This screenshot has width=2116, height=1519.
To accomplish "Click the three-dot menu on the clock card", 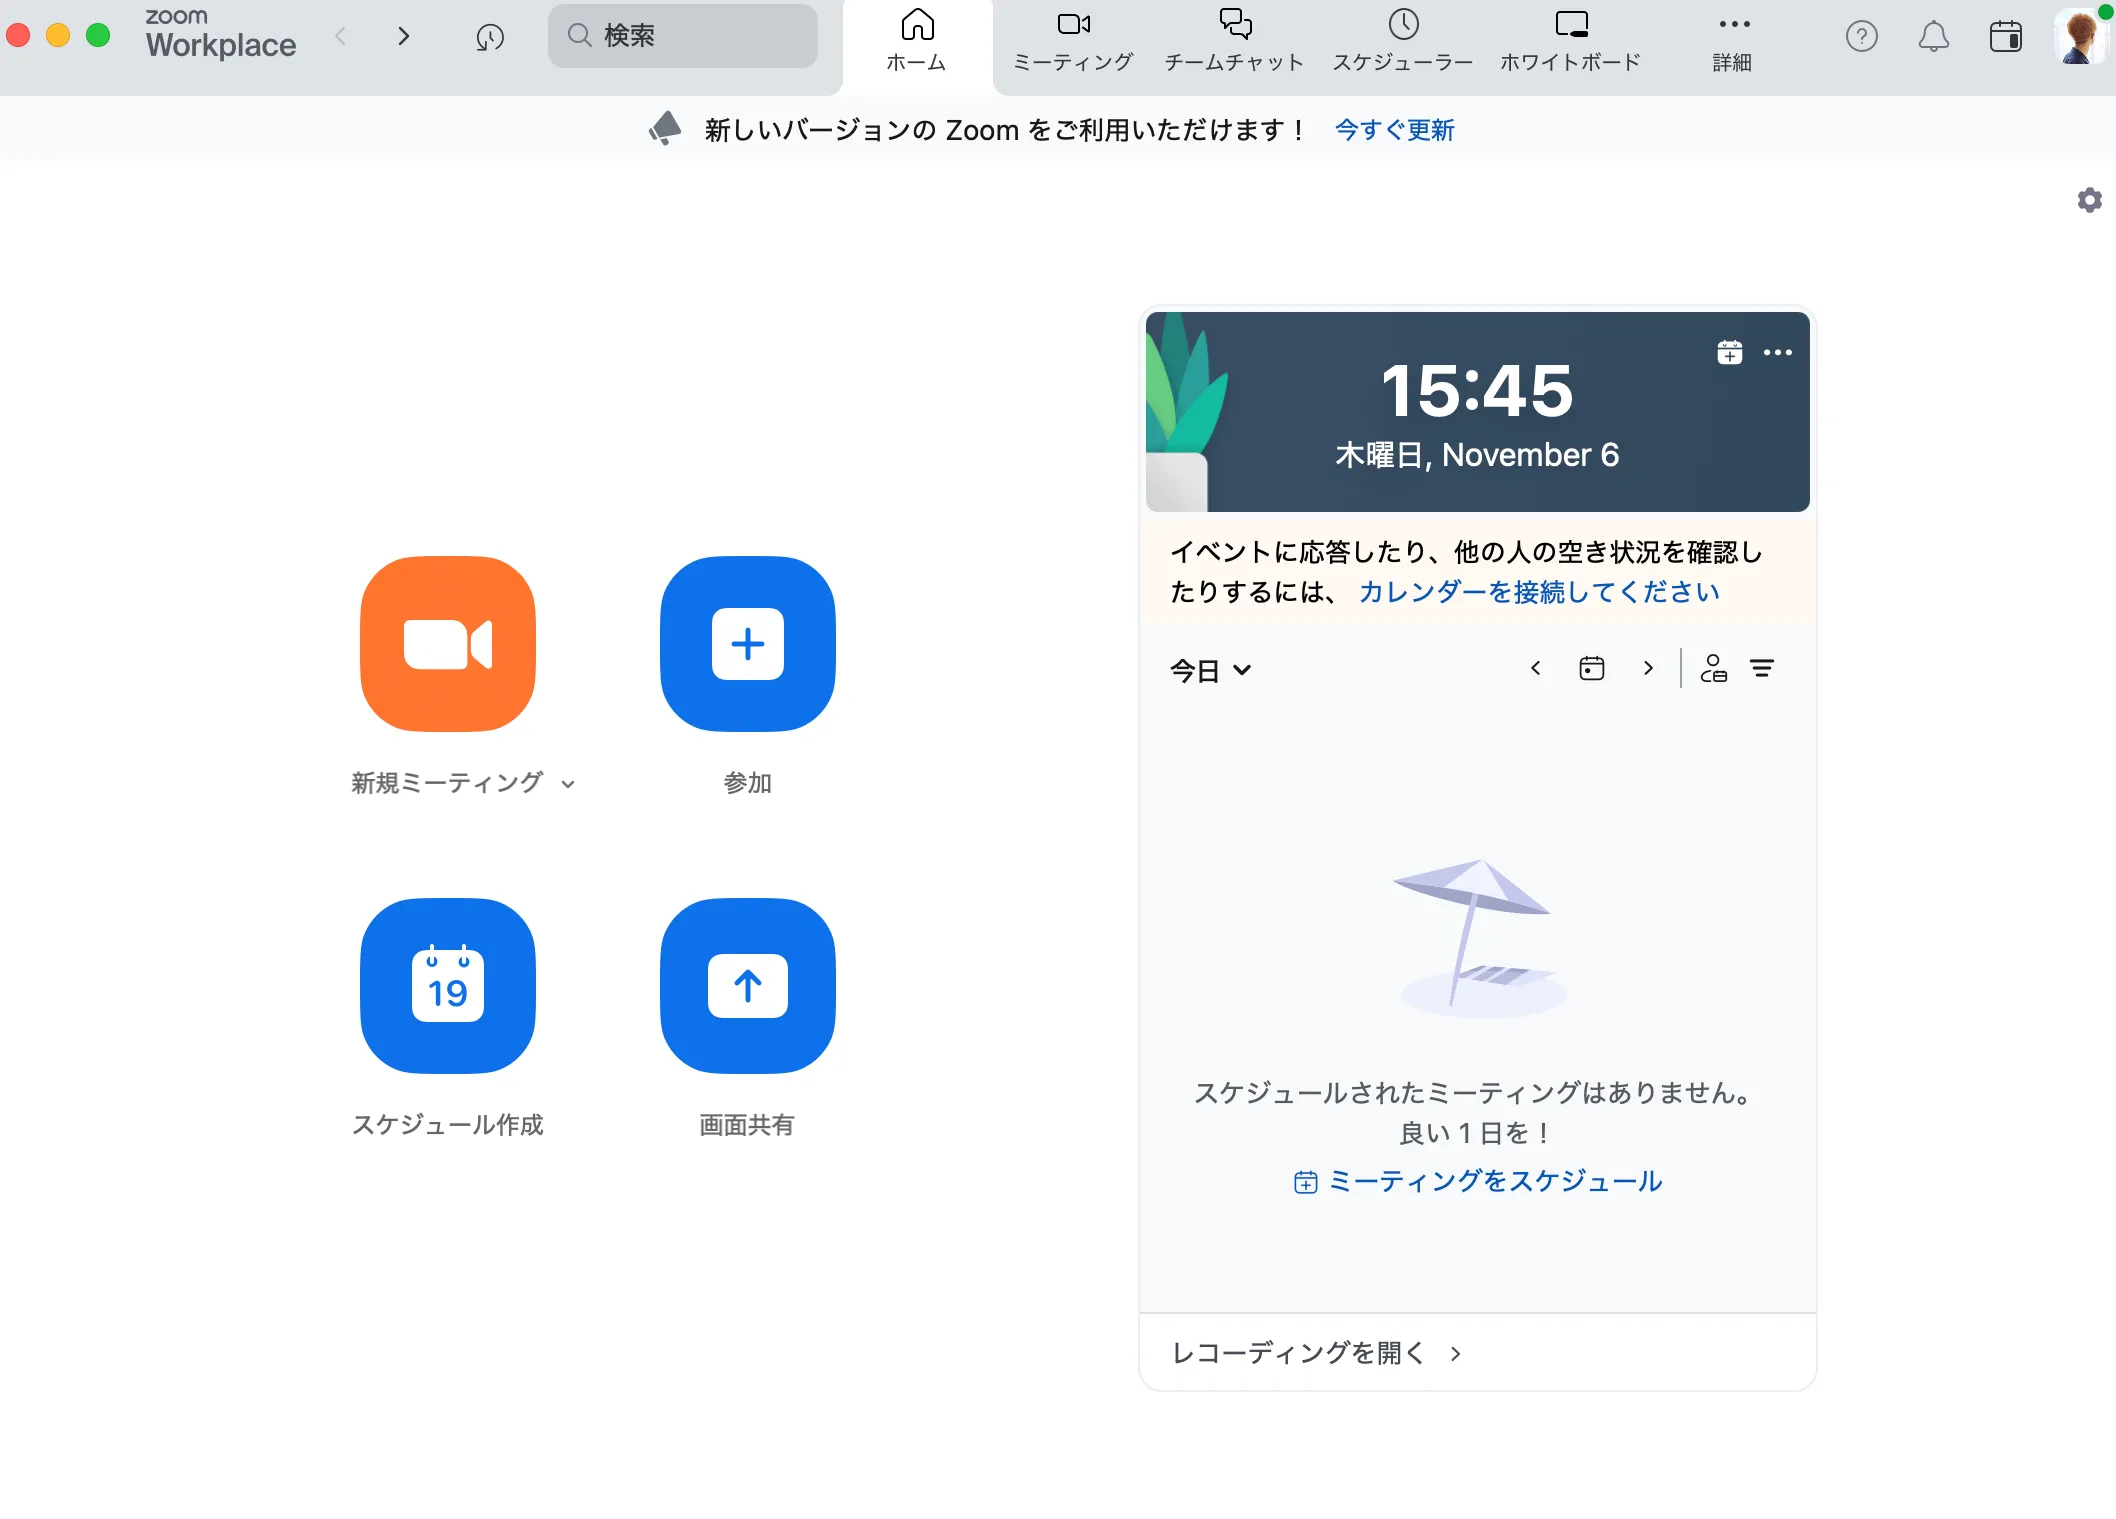I will point(1778,352).
